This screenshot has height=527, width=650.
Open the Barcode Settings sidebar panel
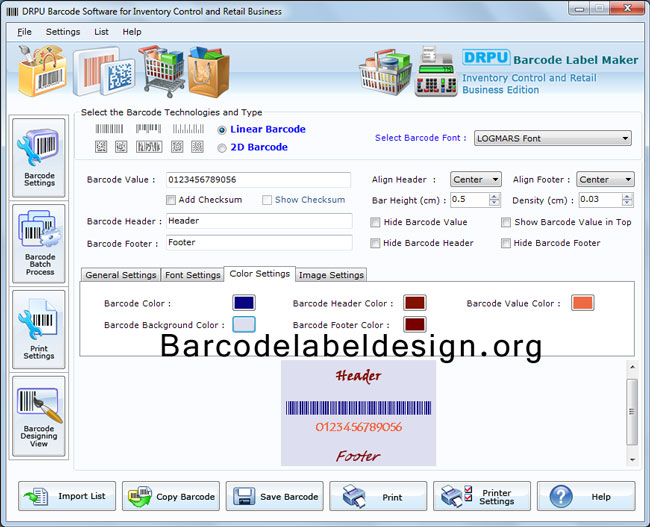(x=39, y=158)
